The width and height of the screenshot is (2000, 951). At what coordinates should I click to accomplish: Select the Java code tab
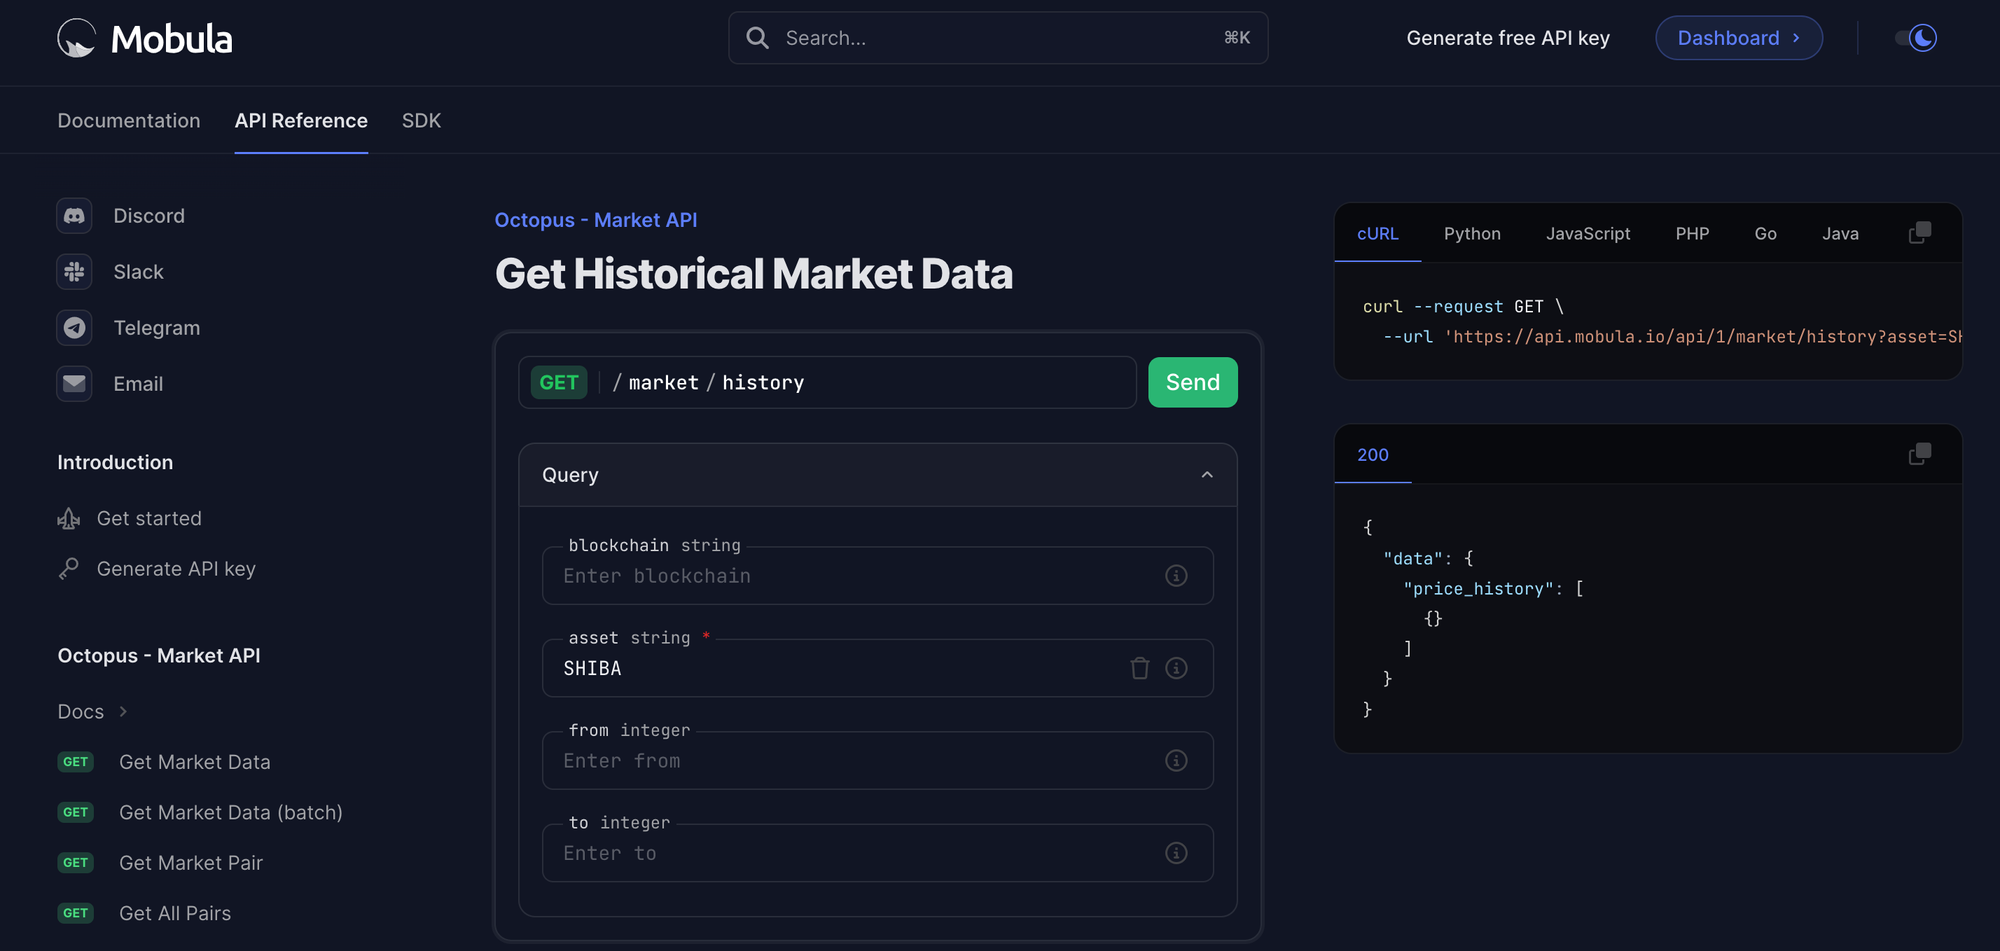(x=1840, y=234)
